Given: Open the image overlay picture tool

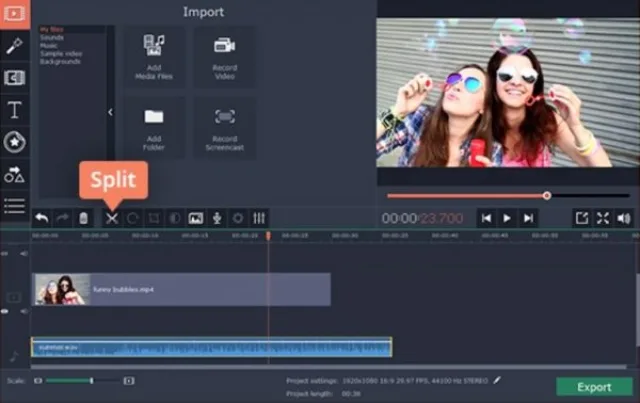Looking at the screenshot, I should click(196, 218).
